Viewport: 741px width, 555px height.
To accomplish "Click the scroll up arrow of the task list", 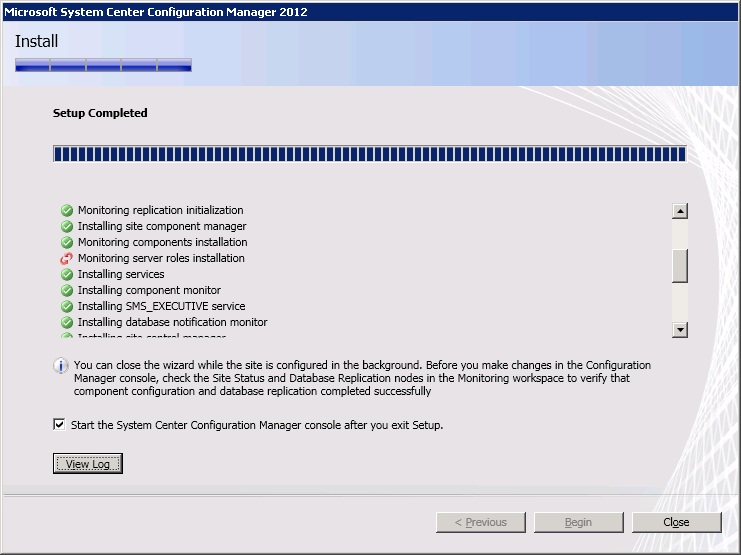I will [x=680, y=211].
